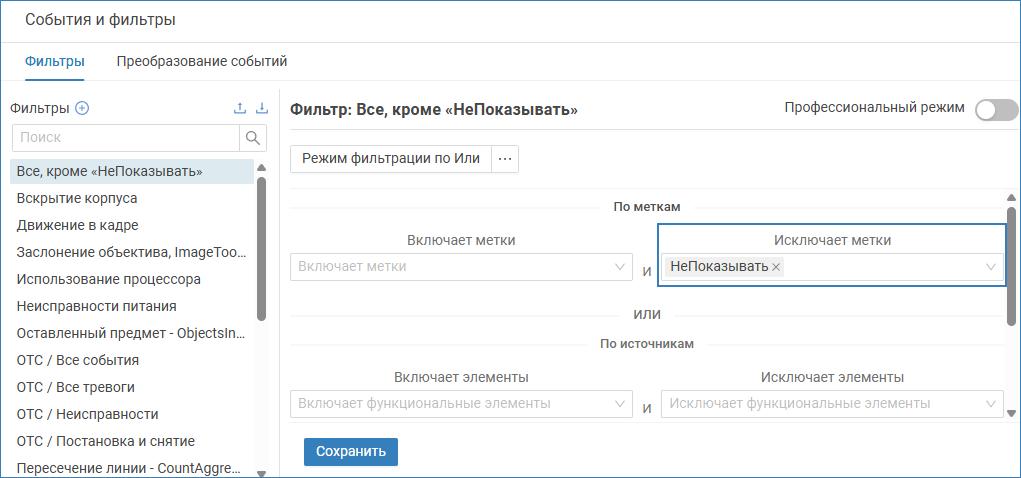Switch to «Преобразование событий» tab
The width and height of the screenshot is (1021, 478).
pyautogui.click(x=202, y=62)
